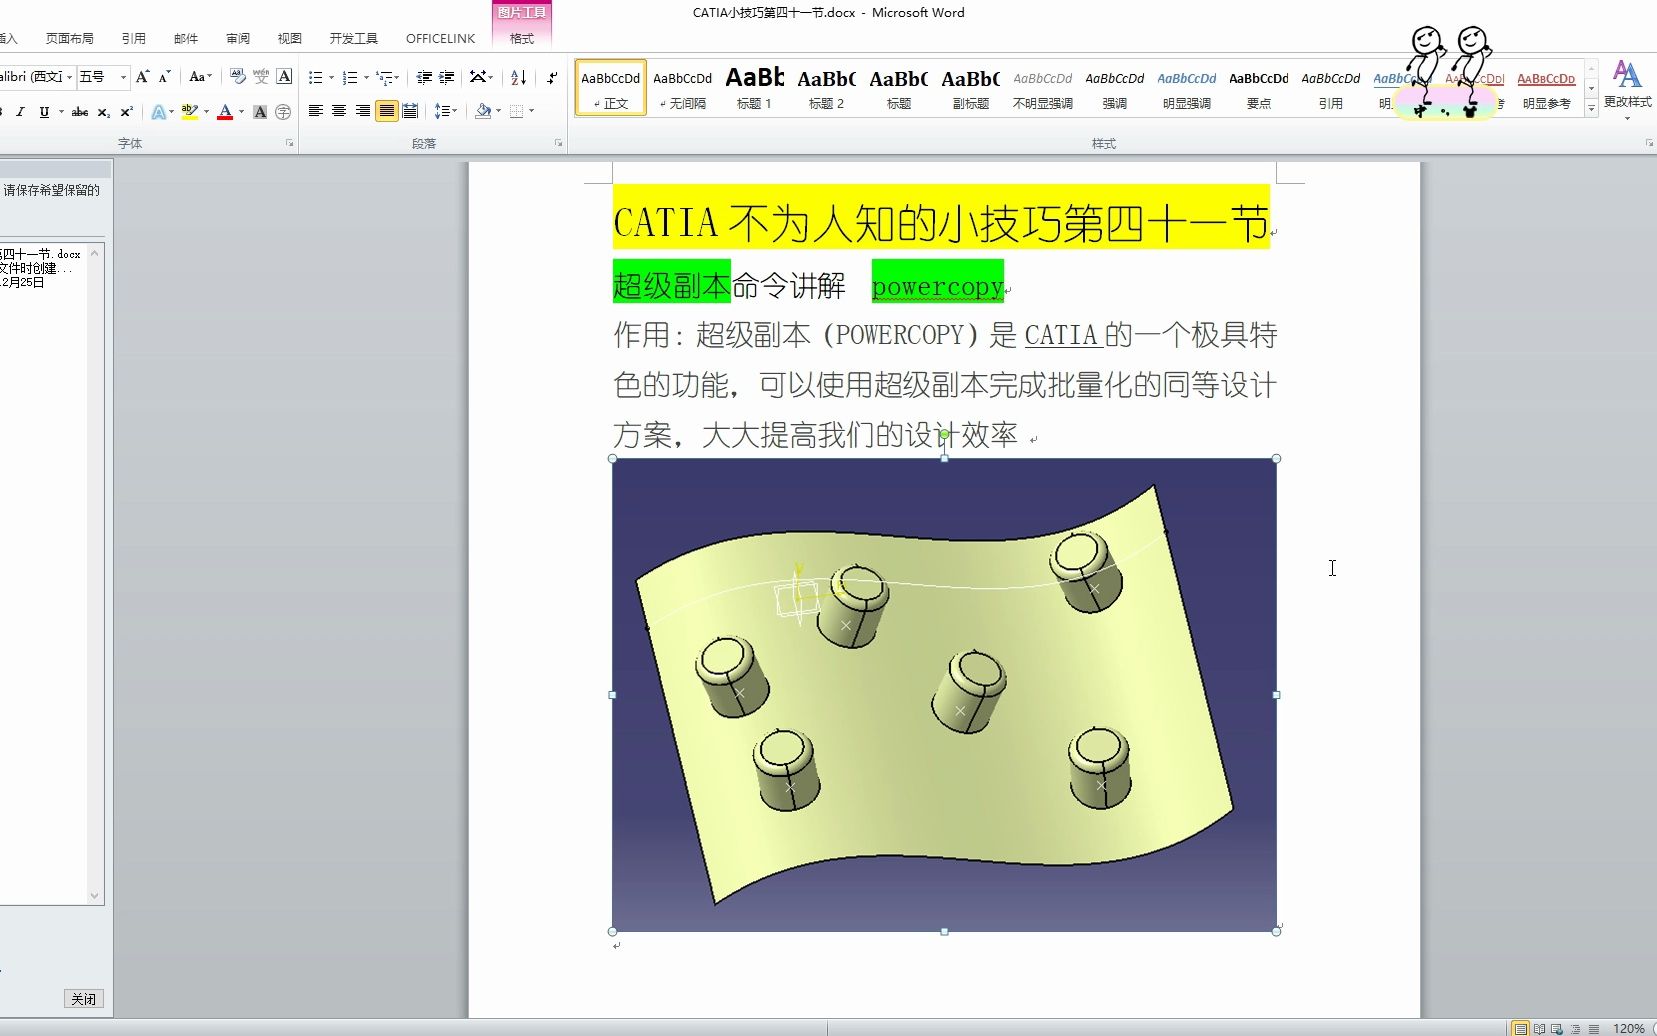Image resolution: width=1657 pixels, height=1036 pixels.
Task: Toggle italic formatting
Action: (x=20, y=112)
